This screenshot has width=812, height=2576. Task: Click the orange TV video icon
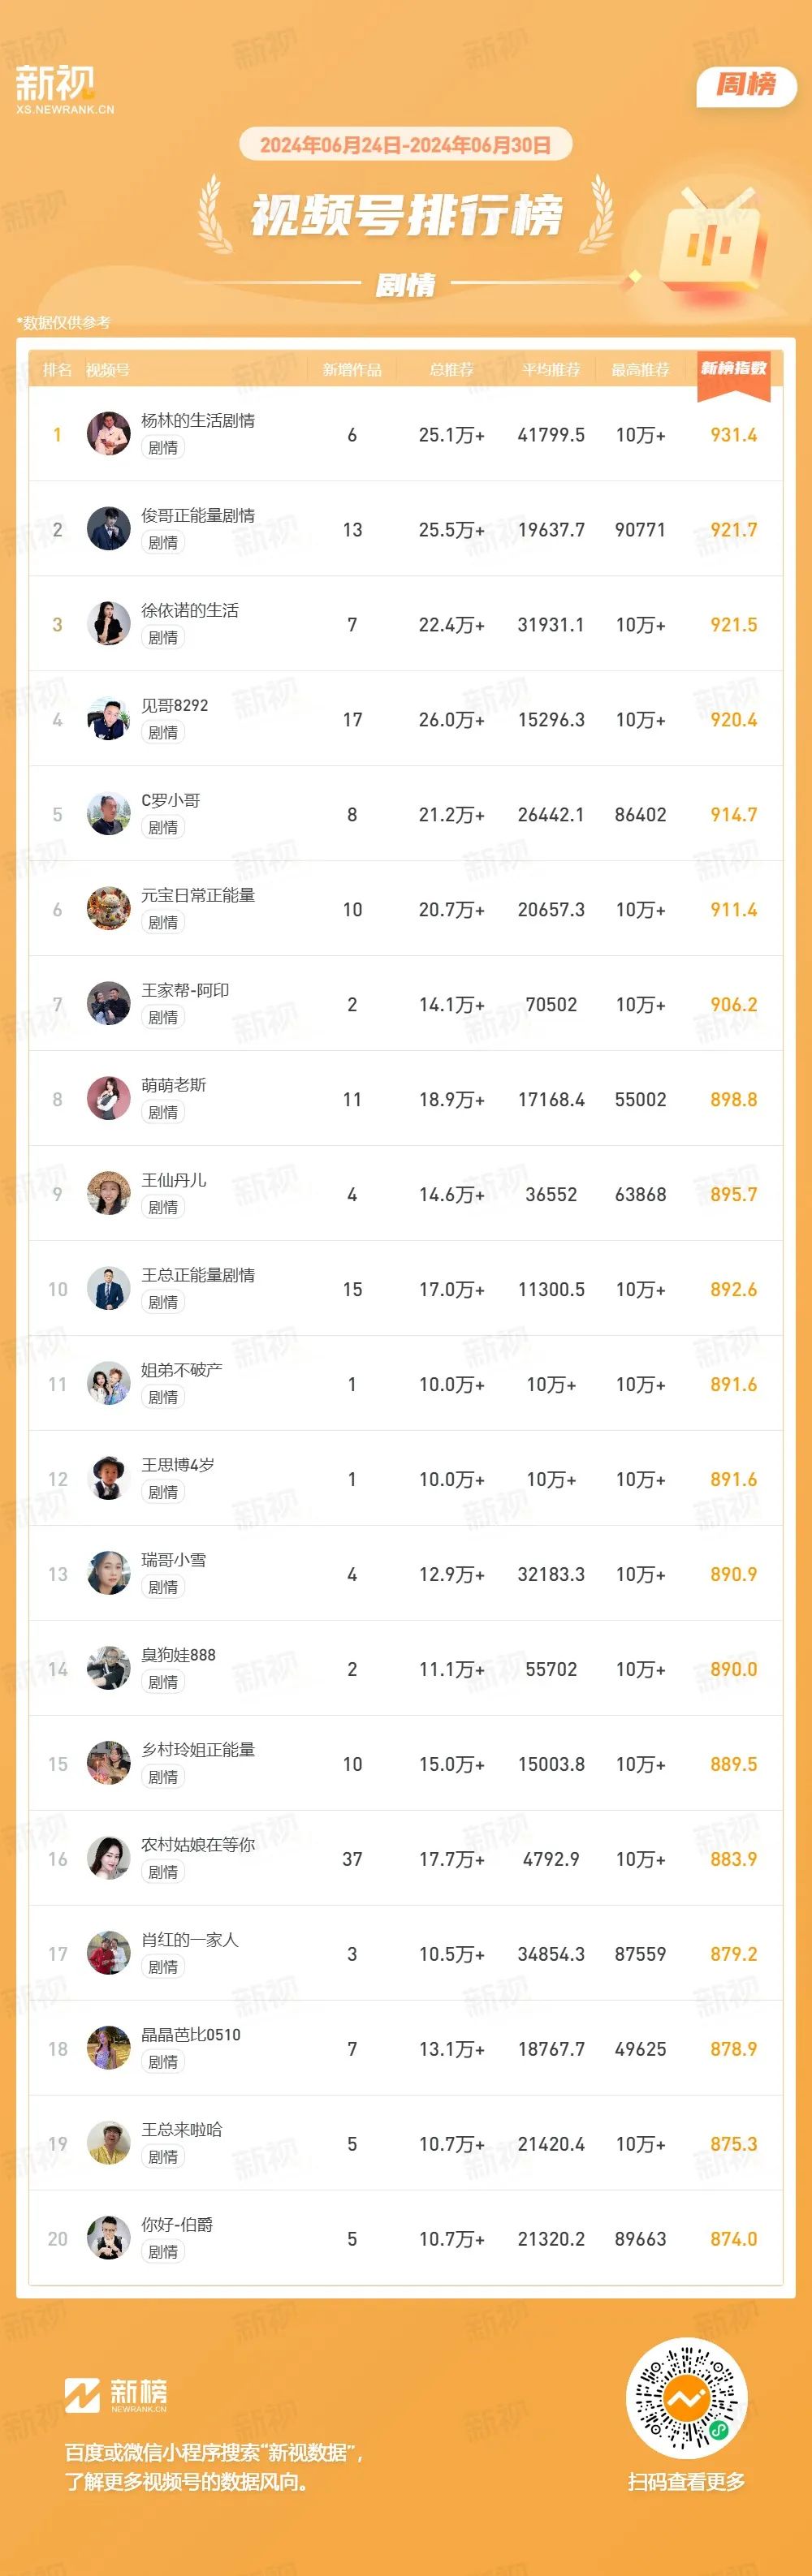point(710,240)
